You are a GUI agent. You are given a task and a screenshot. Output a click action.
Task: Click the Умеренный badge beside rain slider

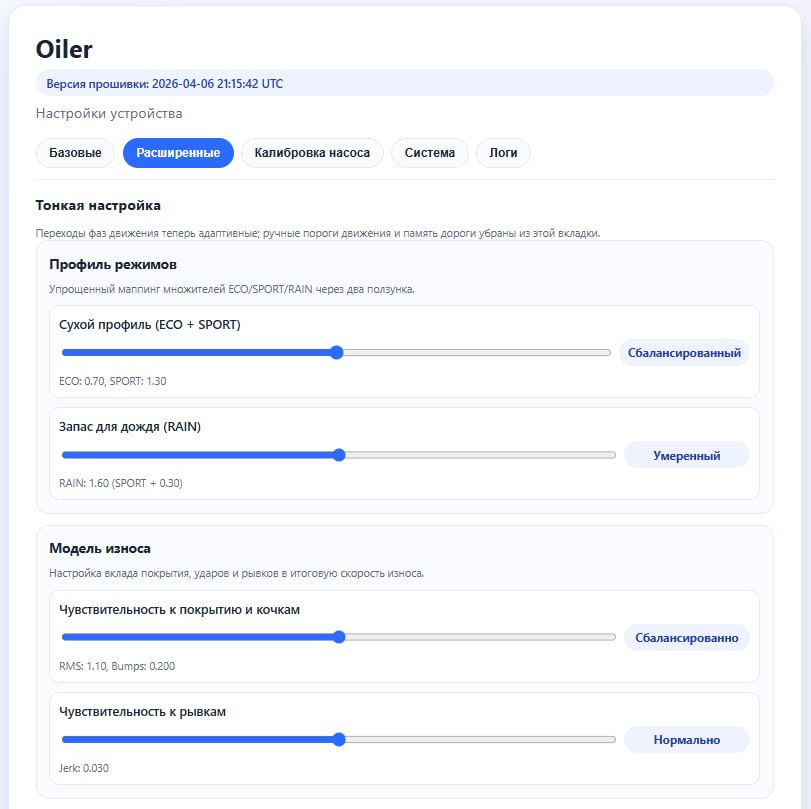[x=686, y=455]
